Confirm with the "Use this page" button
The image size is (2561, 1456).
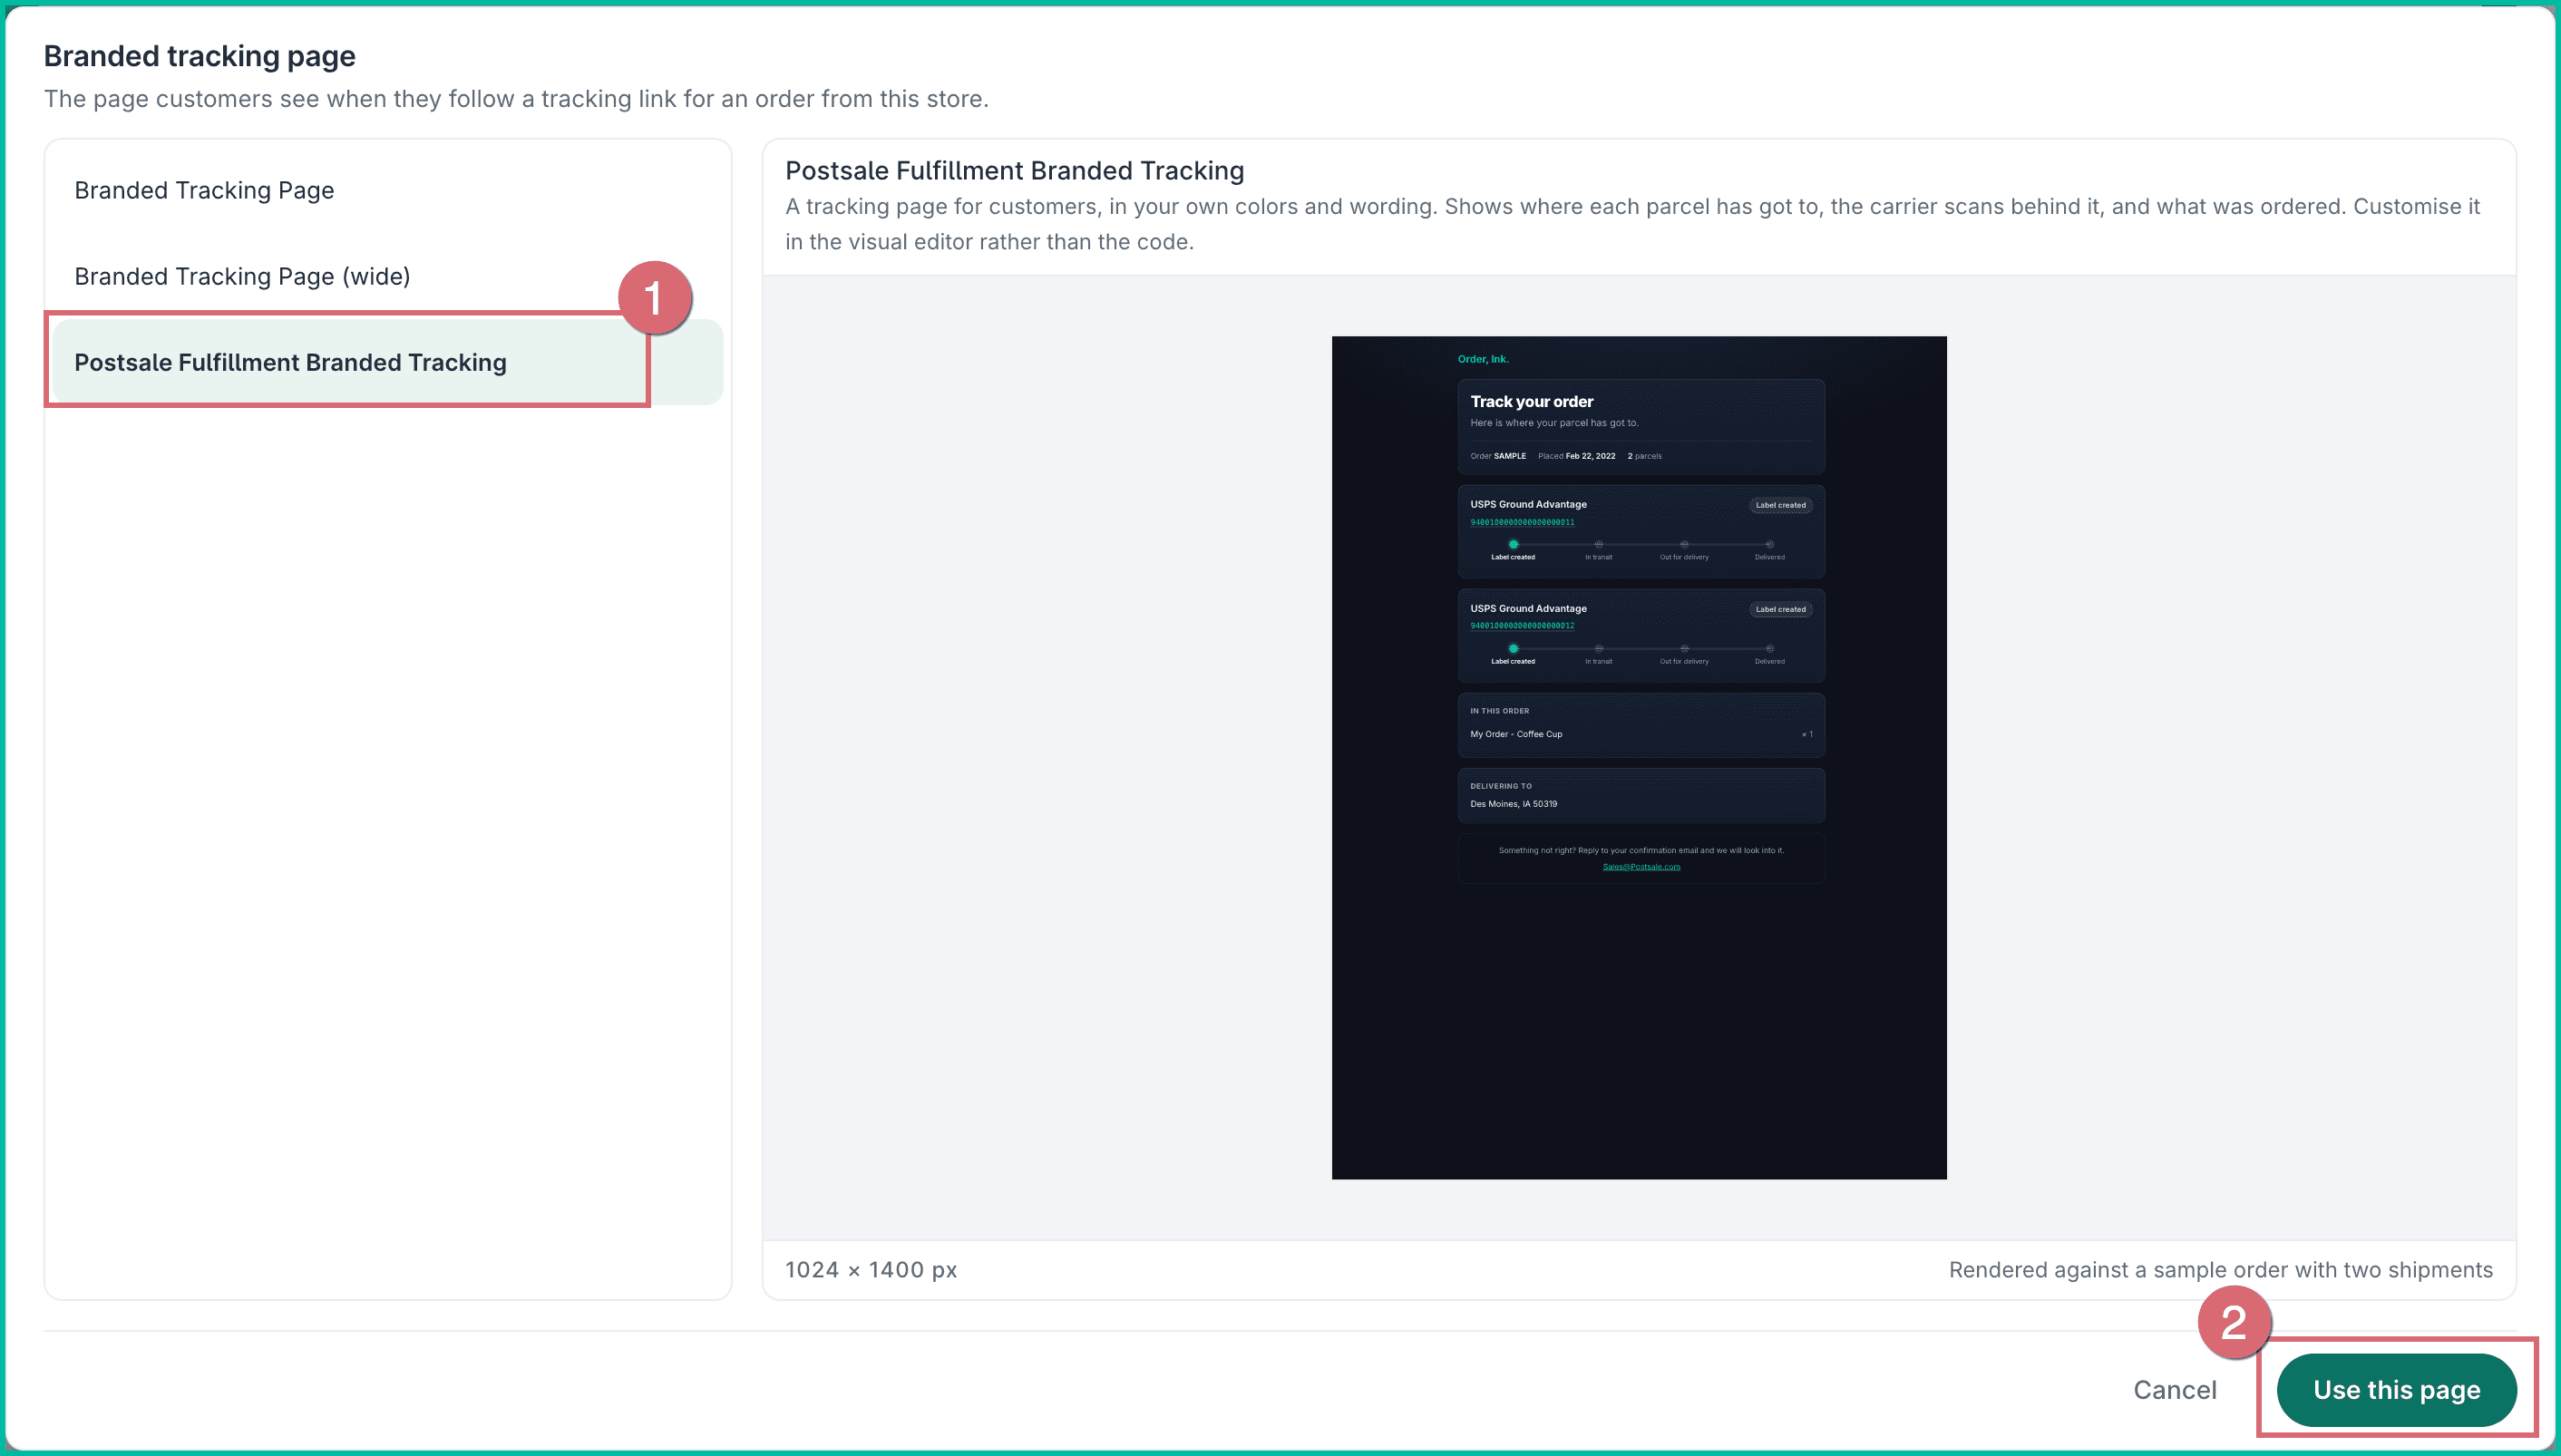[2396, 1389]
